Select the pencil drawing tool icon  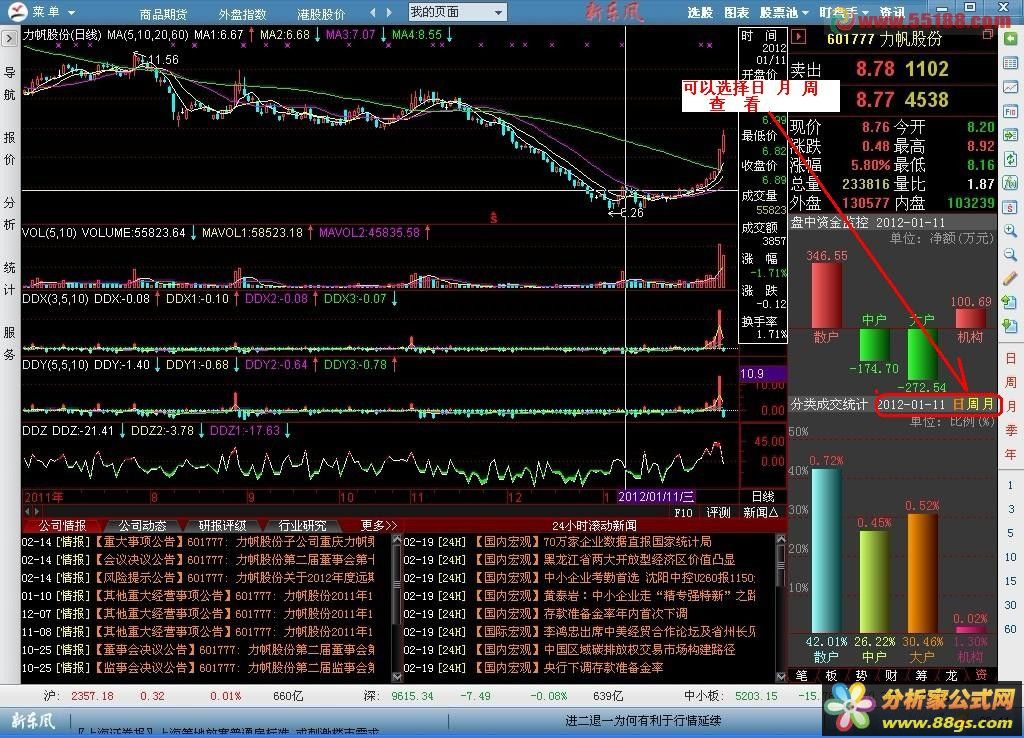[1010, 278]
